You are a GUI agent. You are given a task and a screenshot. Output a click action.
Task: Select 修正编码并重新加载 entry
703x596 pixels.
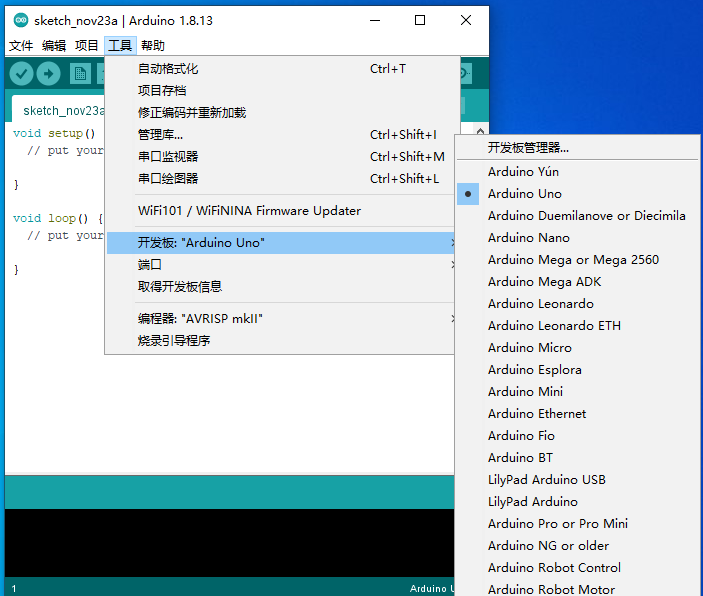tap(283, 113)
